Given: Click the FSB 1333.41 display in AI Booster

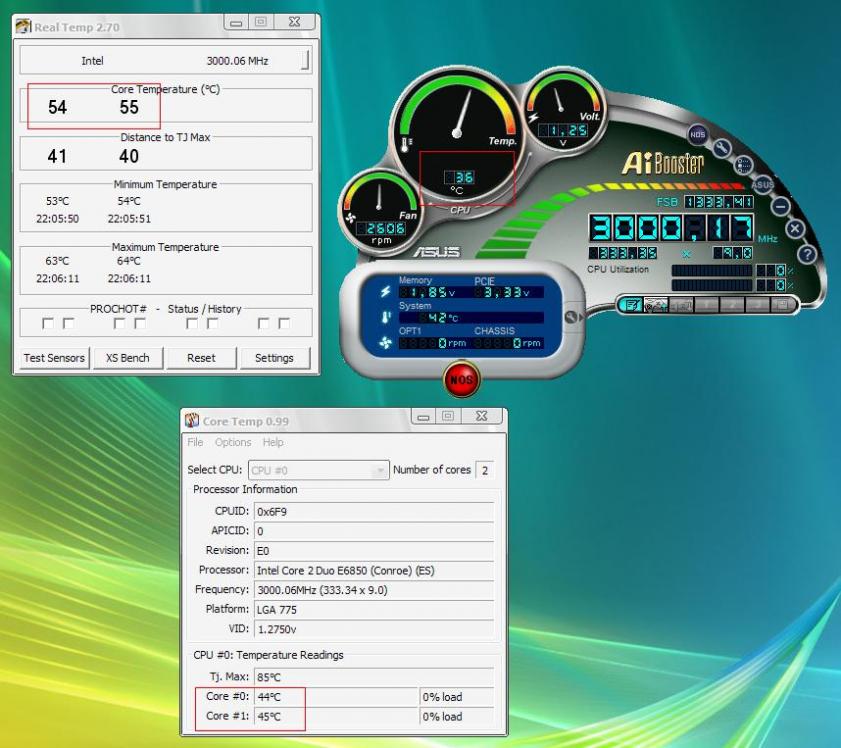Looking at the screenshot, I should coord(719,202).
